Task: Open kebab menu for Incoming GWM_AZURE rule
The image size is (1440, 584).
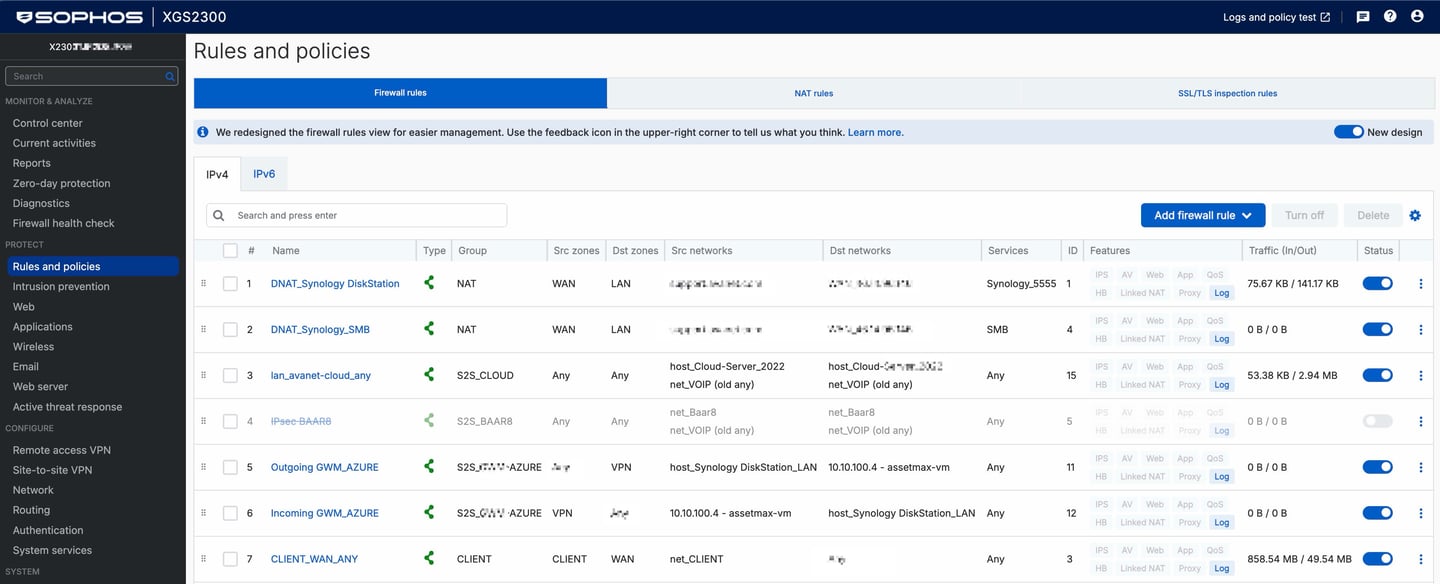Action: (x=1421, y=514)
